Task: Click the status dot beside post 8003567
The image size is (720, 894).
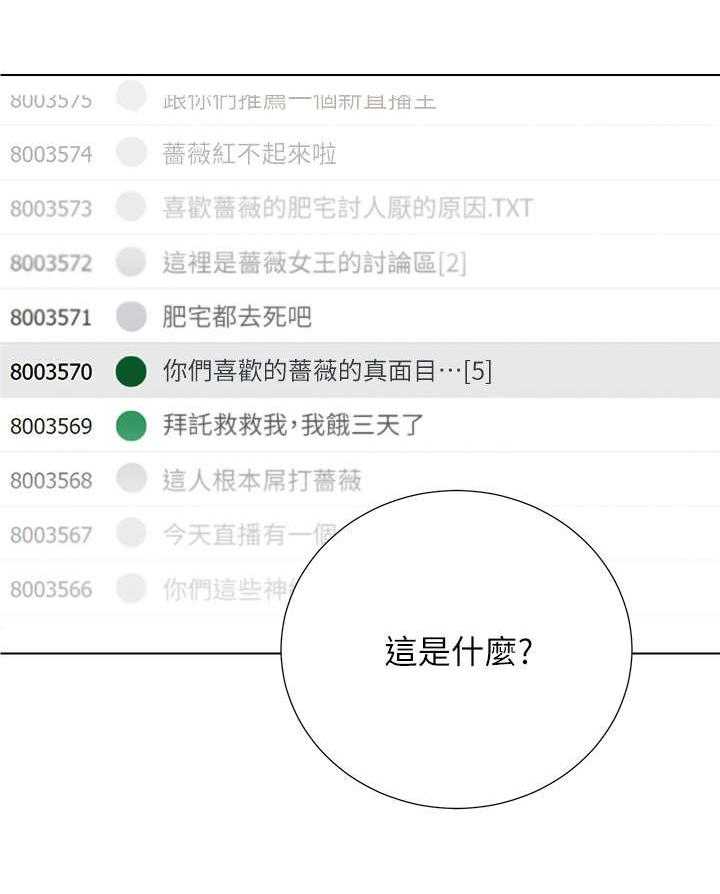Action: coord(132,534)
